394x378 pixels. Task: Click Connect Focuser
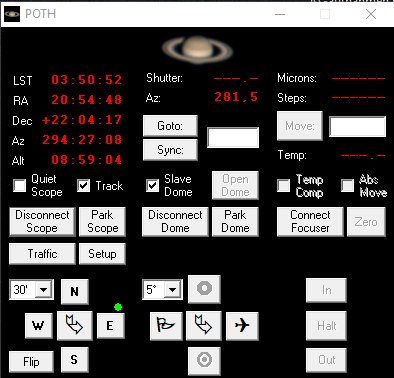coord(310,222)
